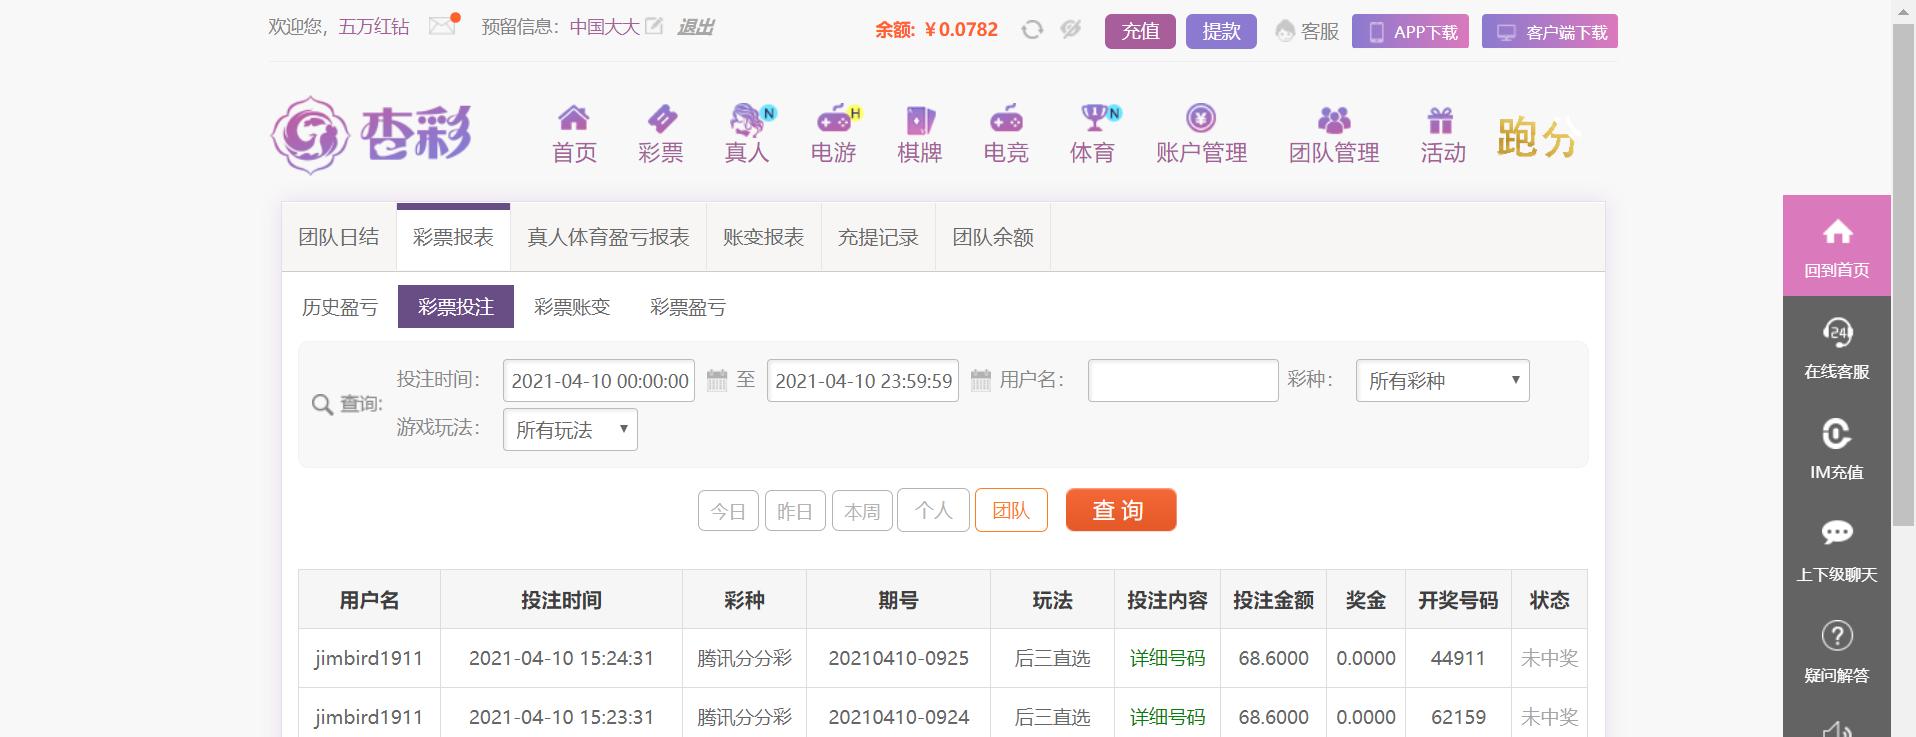Click the 充值 recharge button

tap(1140, 31)
